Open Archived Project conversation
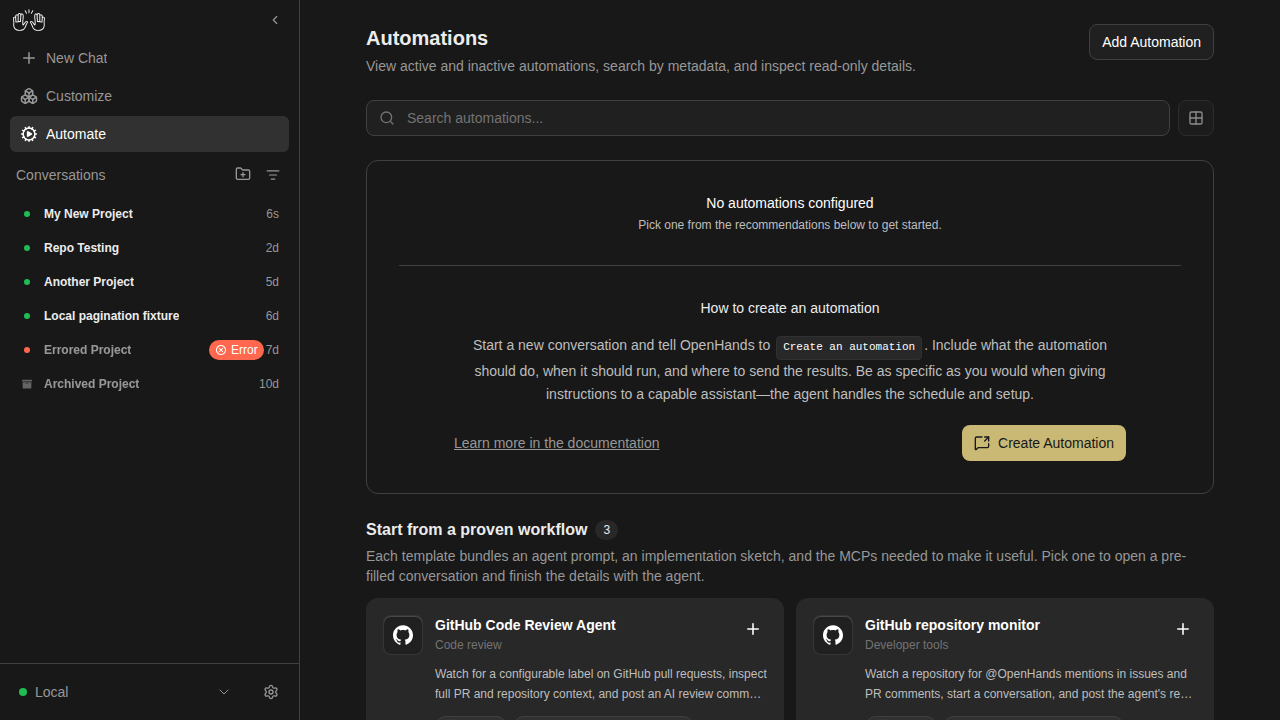Screen dimensions: 1280x720 [x=149, y=384]
